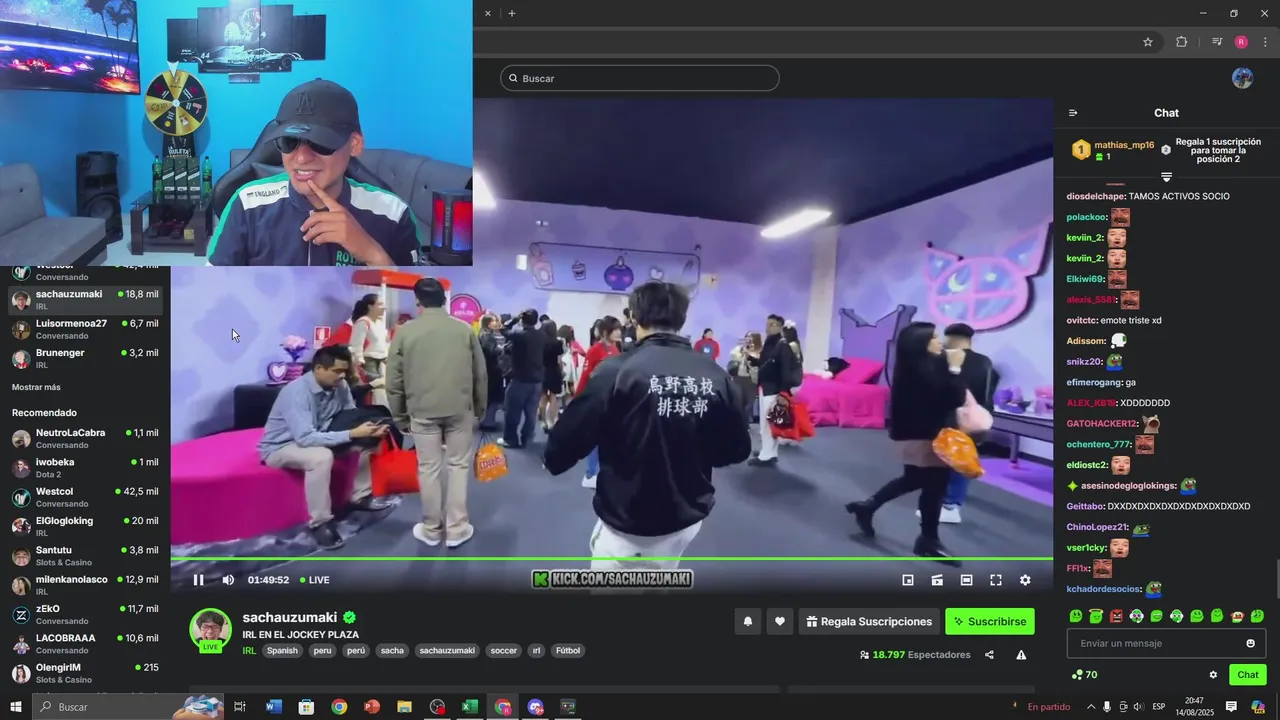
Task: Click mathias_mp16 top gifter name
Action: (1124, 145)
